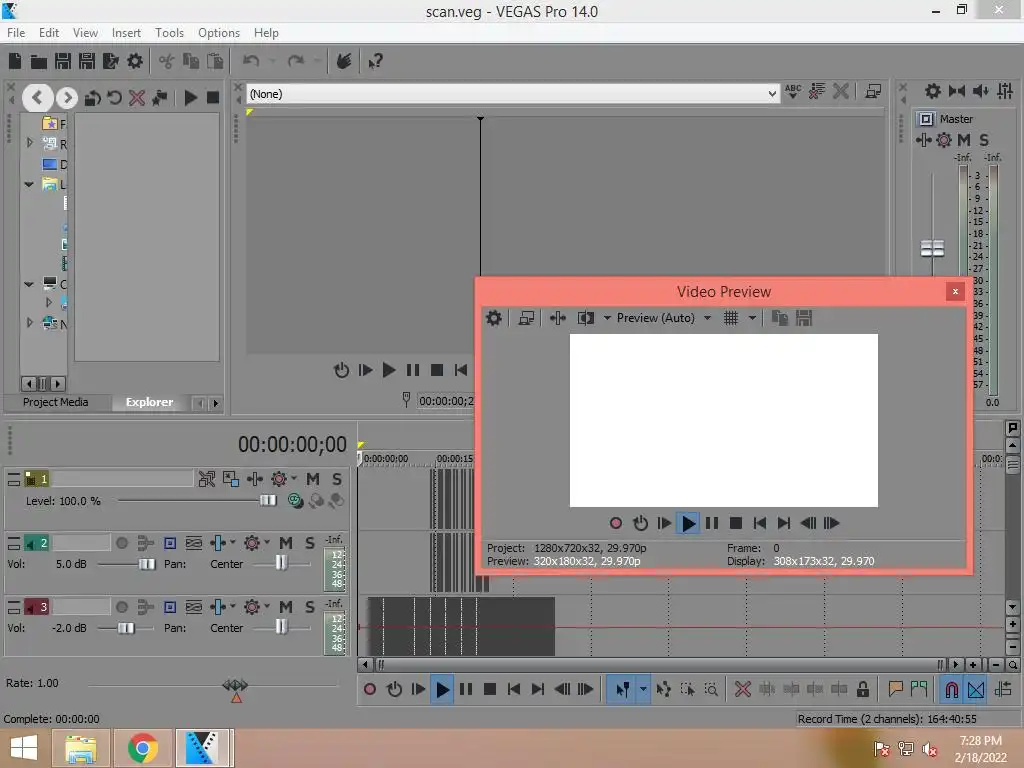
Task: Click the Dim output speaker icon in Master panel
Action: 980,91
